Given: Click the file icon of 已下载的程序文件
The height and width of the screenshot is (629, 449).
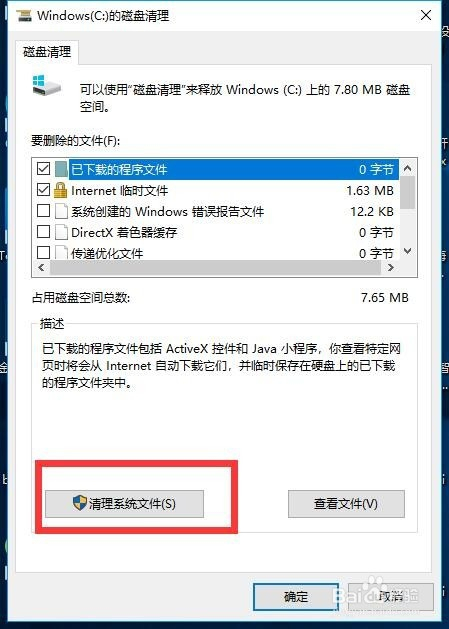Looking at the screenshot, I should click(61, 169).
